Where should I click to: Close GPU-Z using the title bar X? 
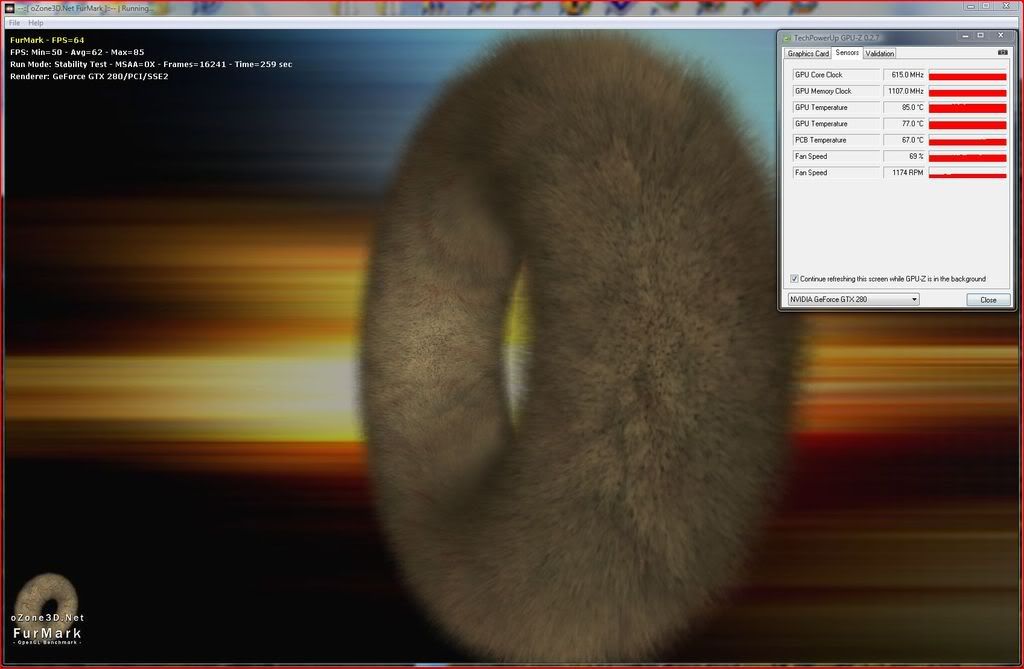[1000, 36]
